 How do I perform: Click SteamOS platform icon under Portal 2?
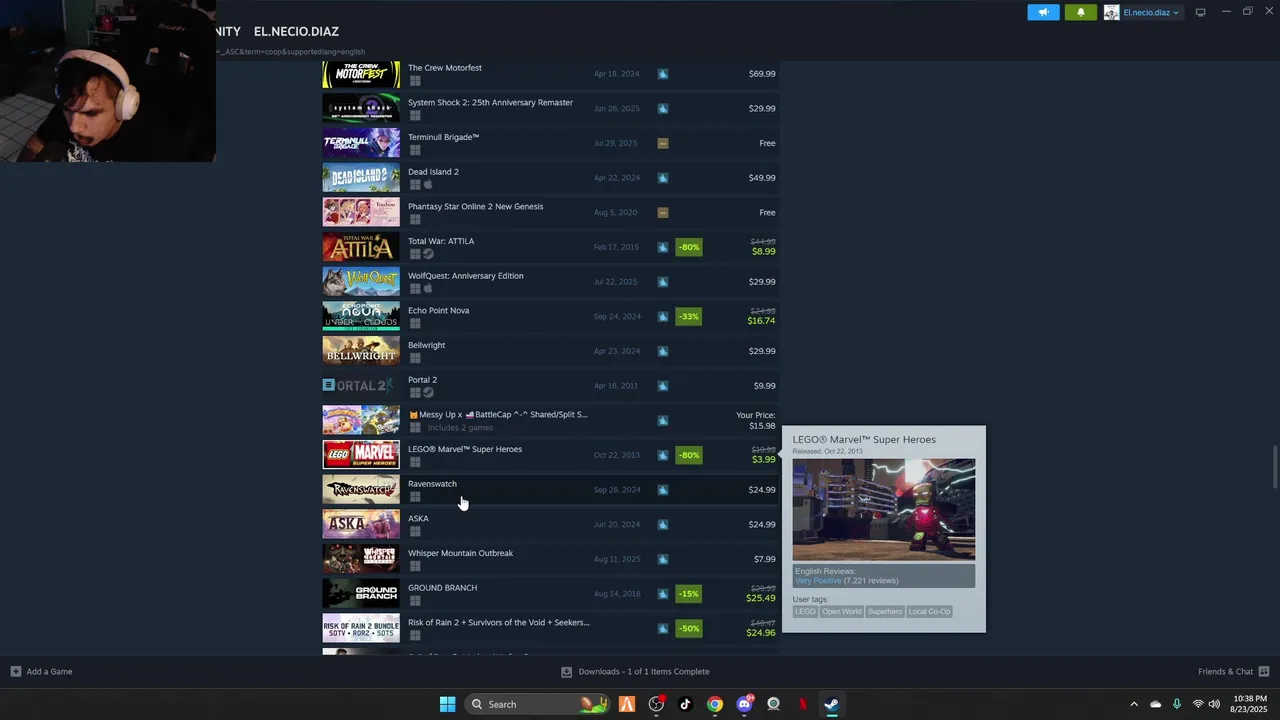coord(428,393)
